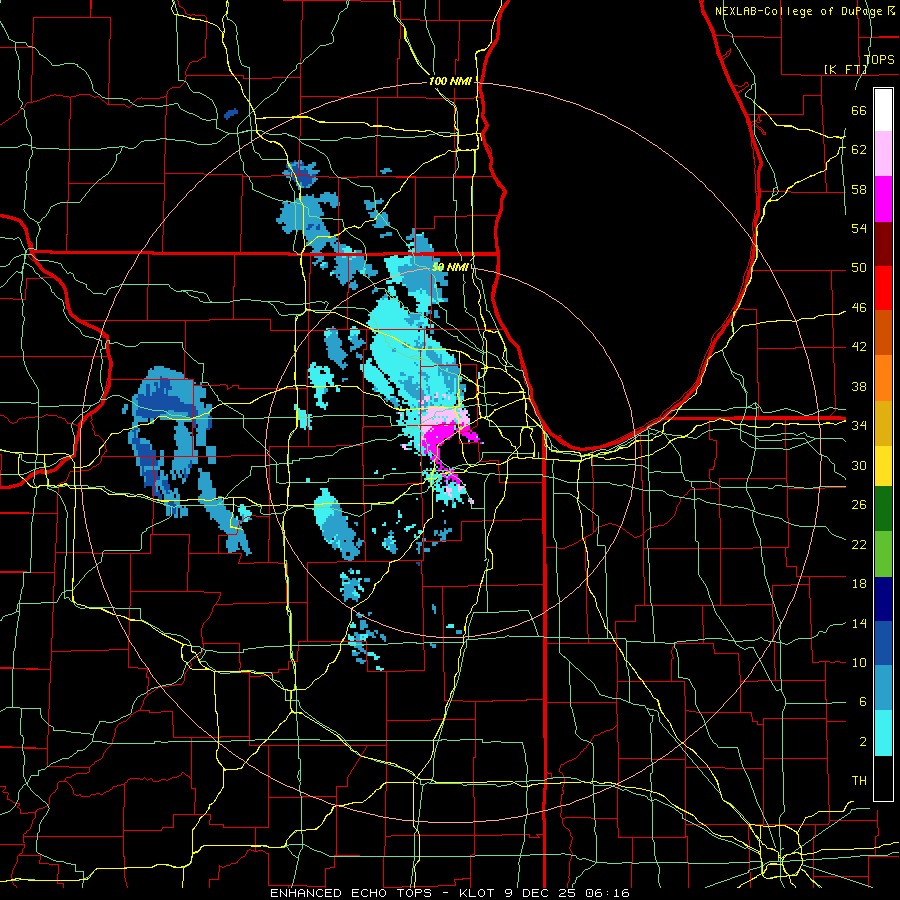Click the 14 value in the legend
Image resolution: width=900 pixels, height=900 pixels.
(x=859, y=623)
